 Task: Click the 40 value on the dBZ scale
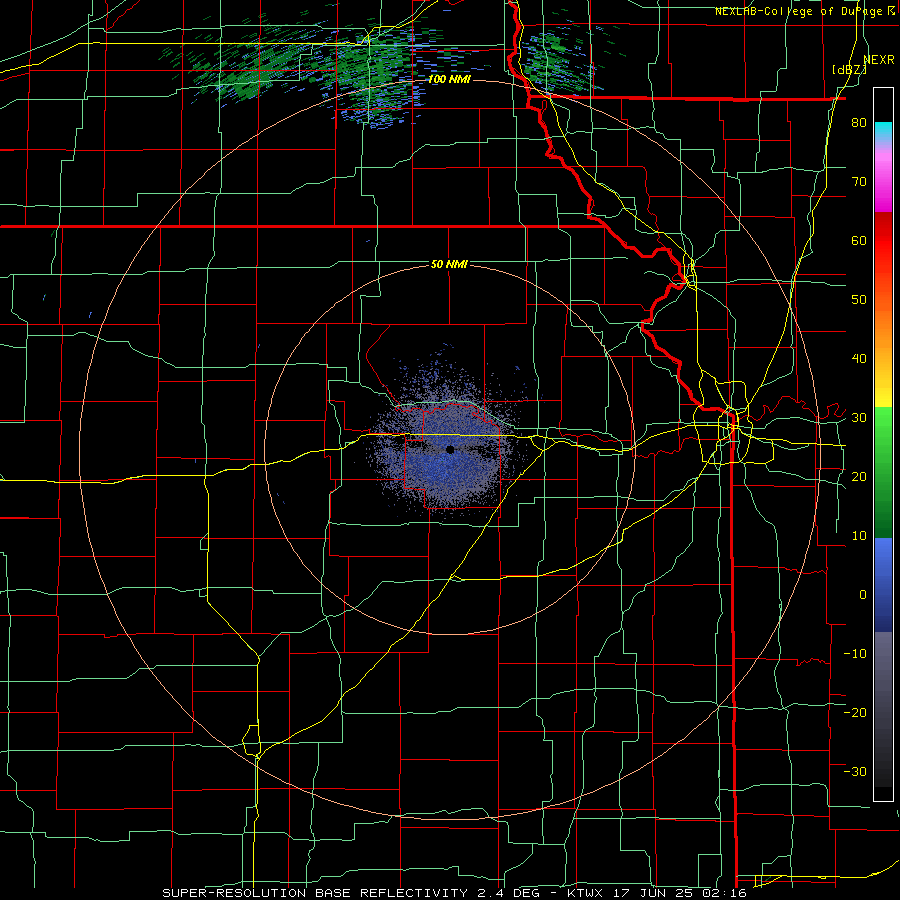(859, 359)
